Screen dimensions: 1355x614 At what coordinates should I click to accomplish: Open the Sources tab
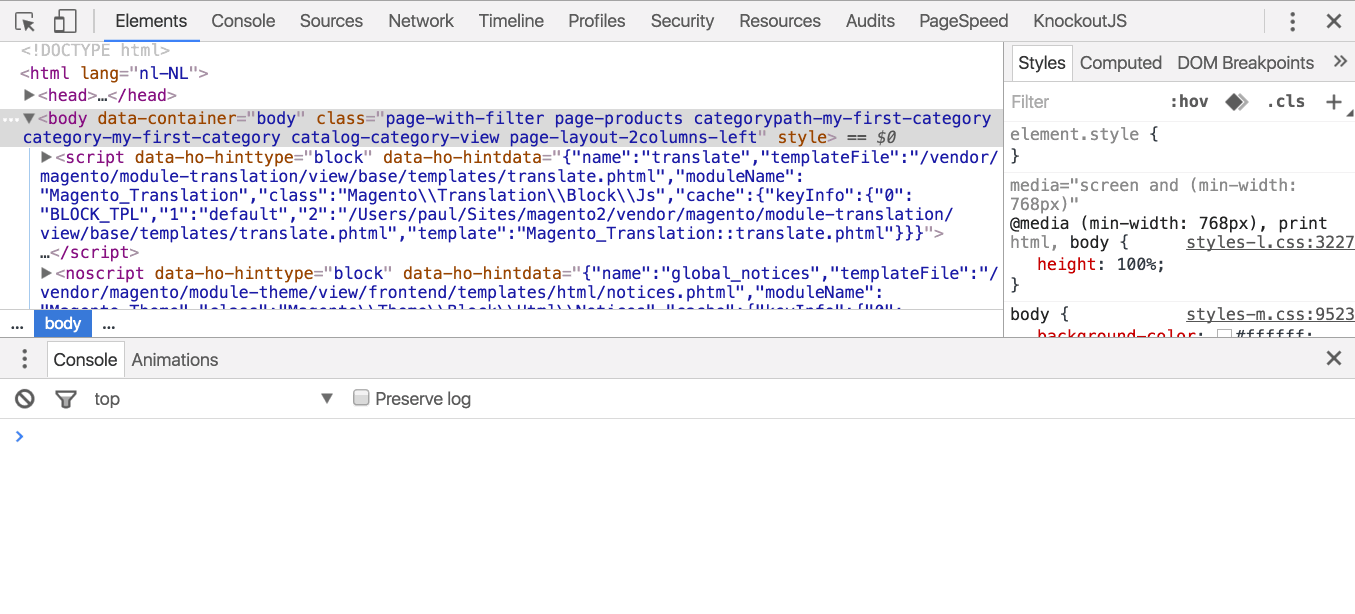pyautogui.click(x=331, y=21)
